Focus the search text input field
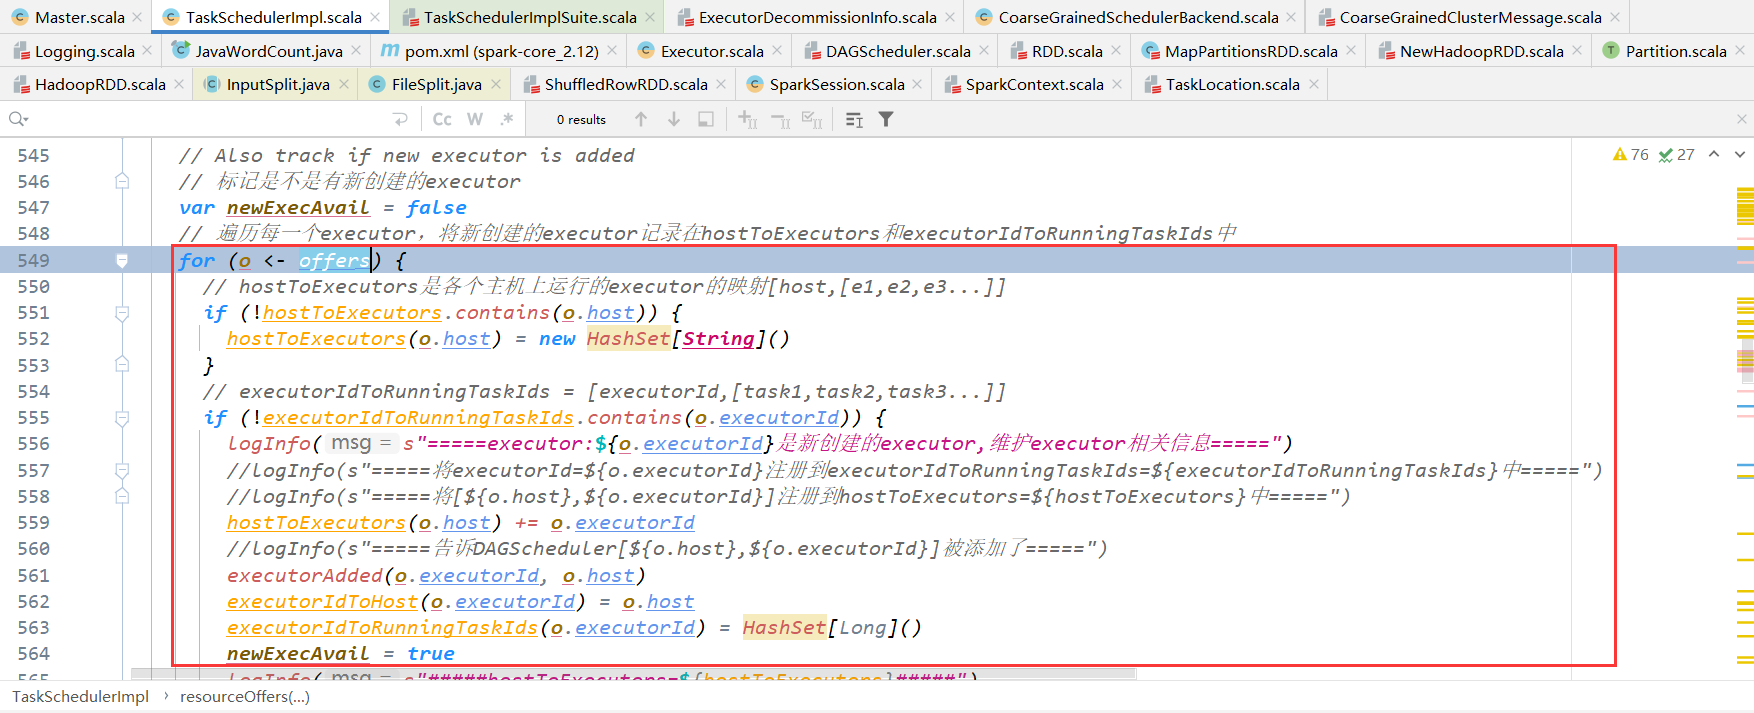 point(210,119)
